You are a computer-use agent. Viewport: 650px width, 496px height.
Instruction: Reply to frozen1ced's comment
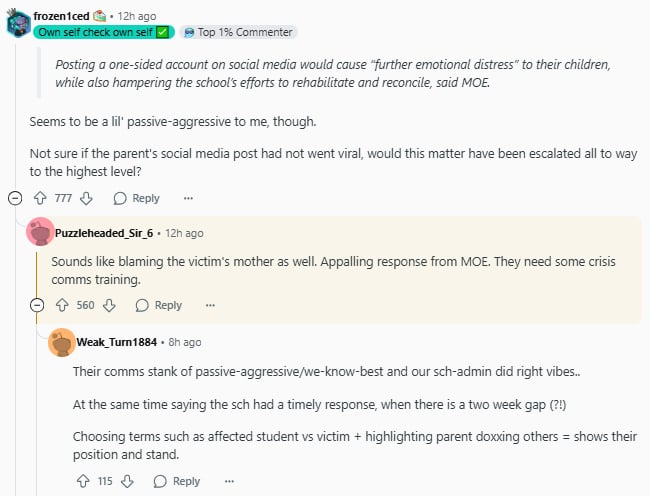(137, 198)
